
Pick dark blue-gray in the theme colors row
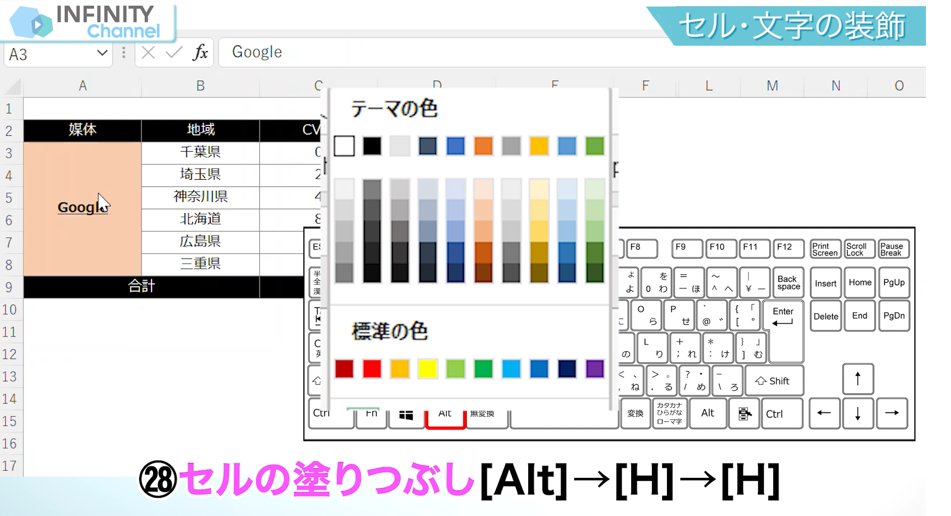(x=428, y=146)
